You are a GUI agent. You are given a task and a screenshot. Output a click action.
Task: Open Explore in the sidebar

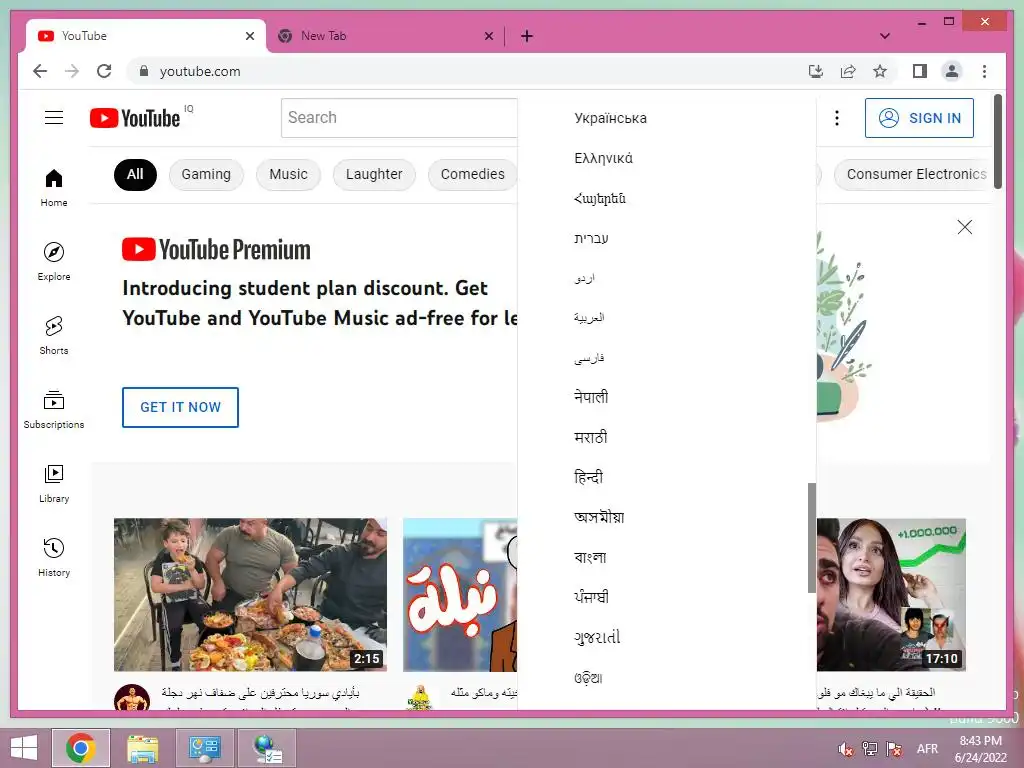click(x=54, y=262)
